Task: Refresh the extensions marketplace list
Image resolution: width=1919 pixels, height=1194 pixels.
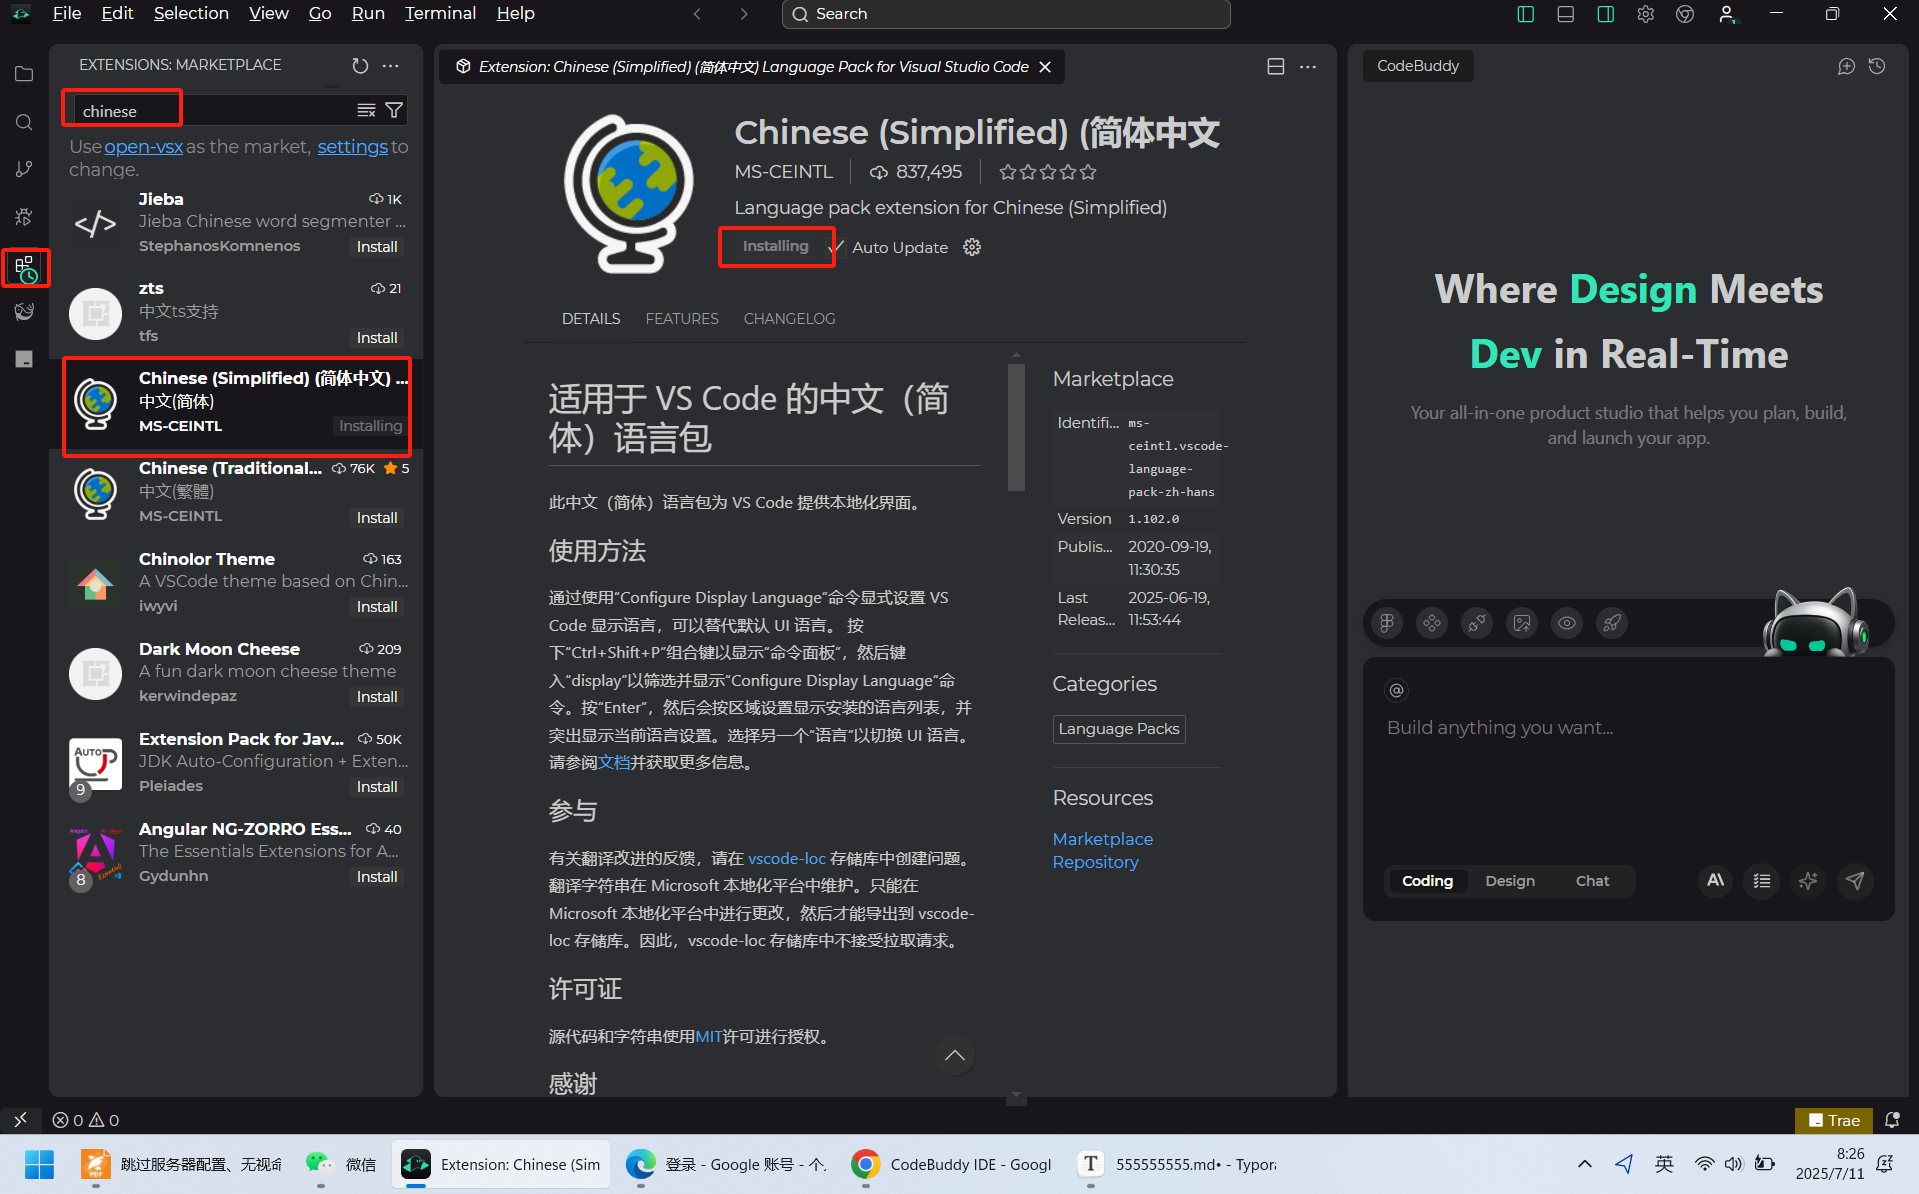Action: click(360, 65)
